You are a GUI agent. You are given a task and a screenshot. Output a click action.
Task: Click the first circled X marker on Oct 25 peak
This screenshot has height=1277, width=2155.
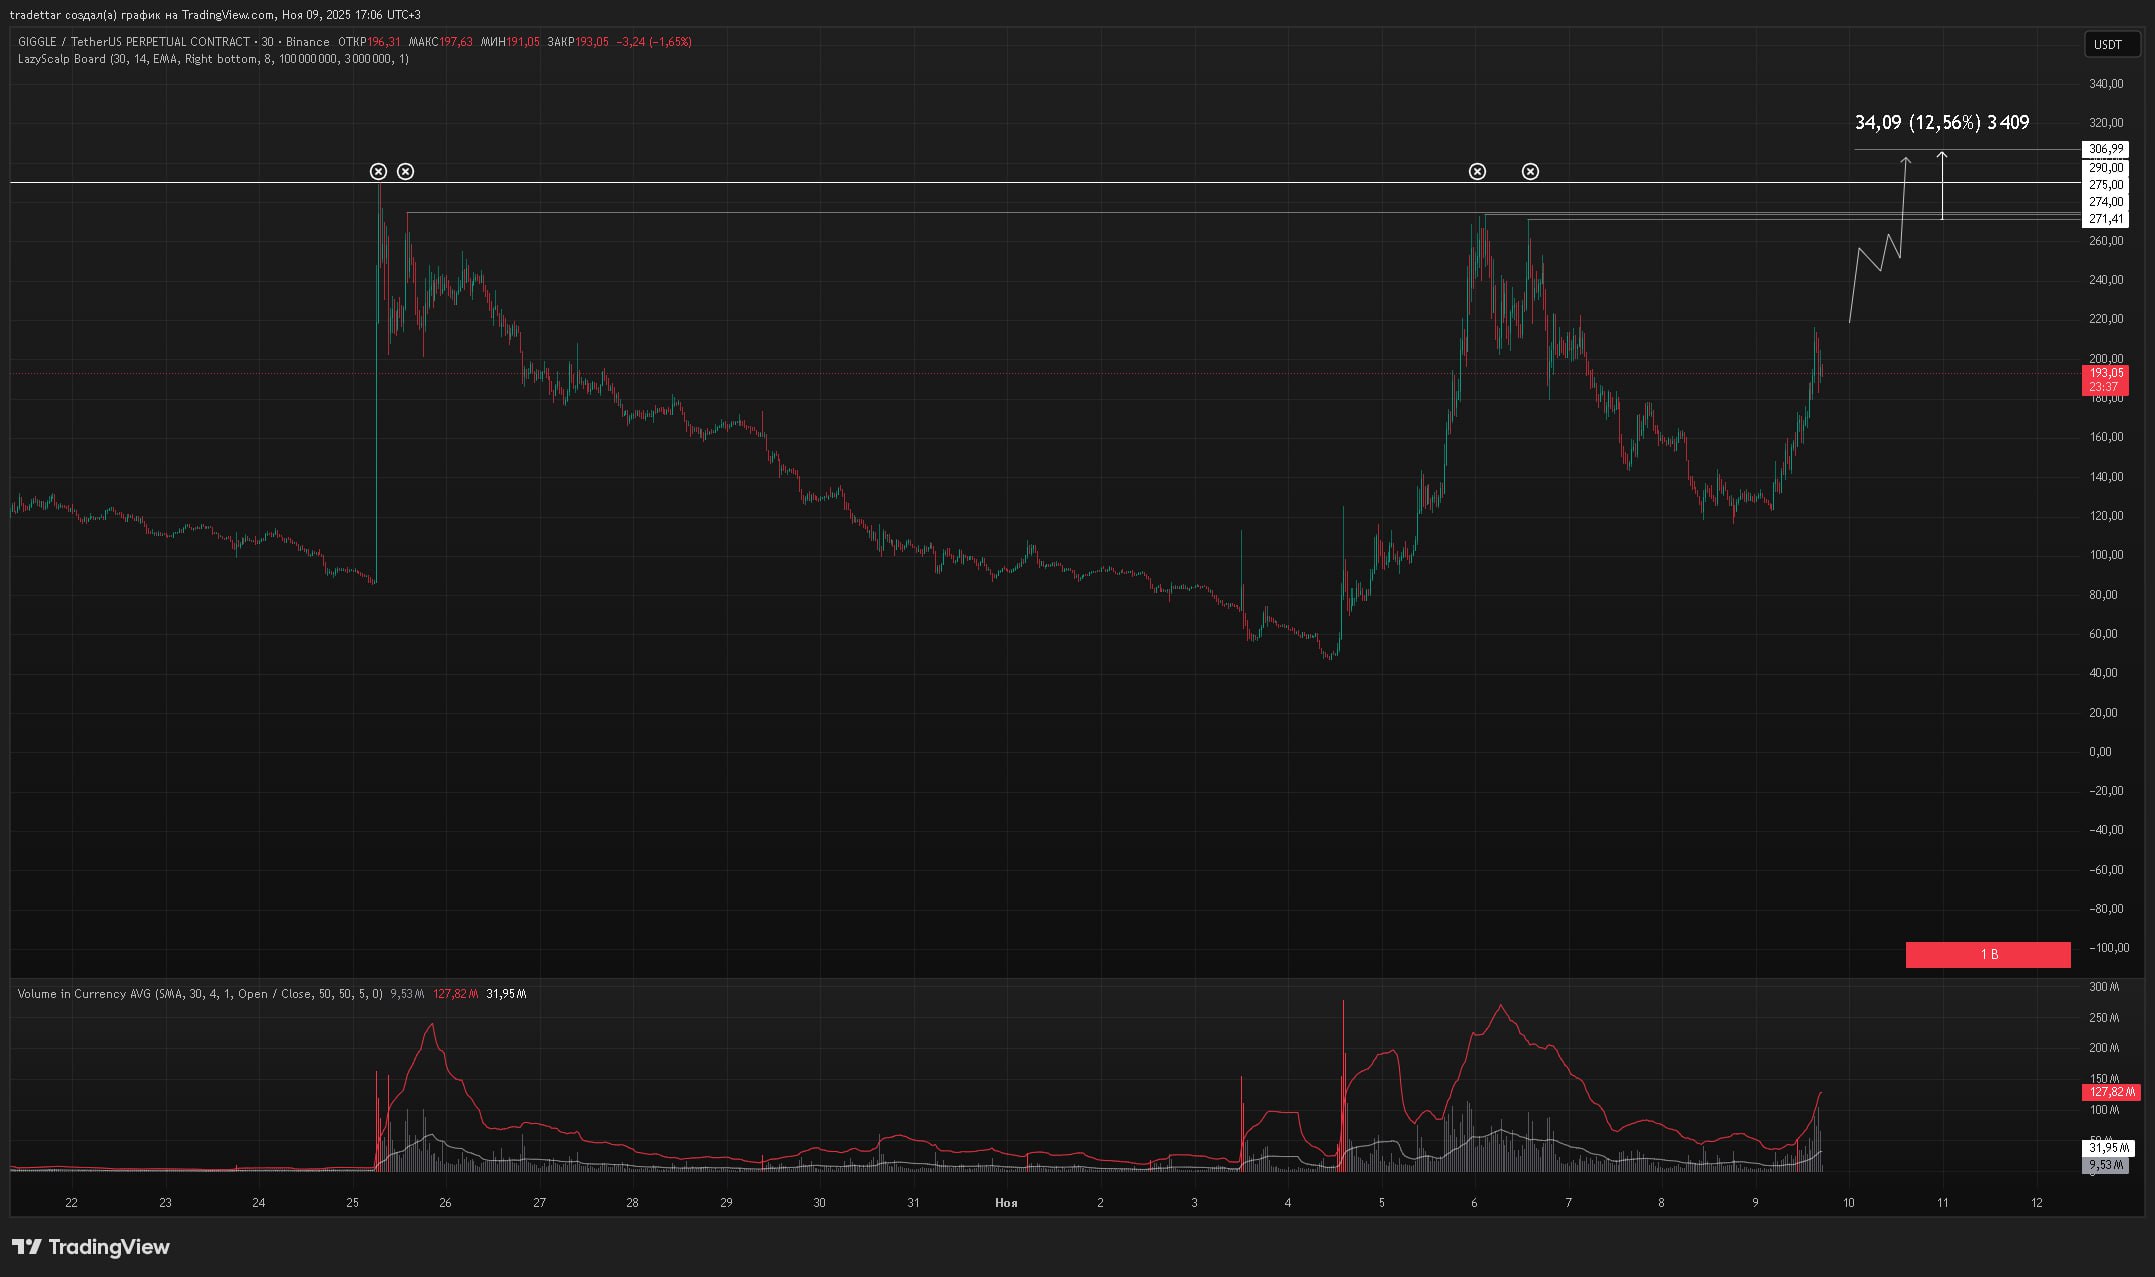pos(378,172)
